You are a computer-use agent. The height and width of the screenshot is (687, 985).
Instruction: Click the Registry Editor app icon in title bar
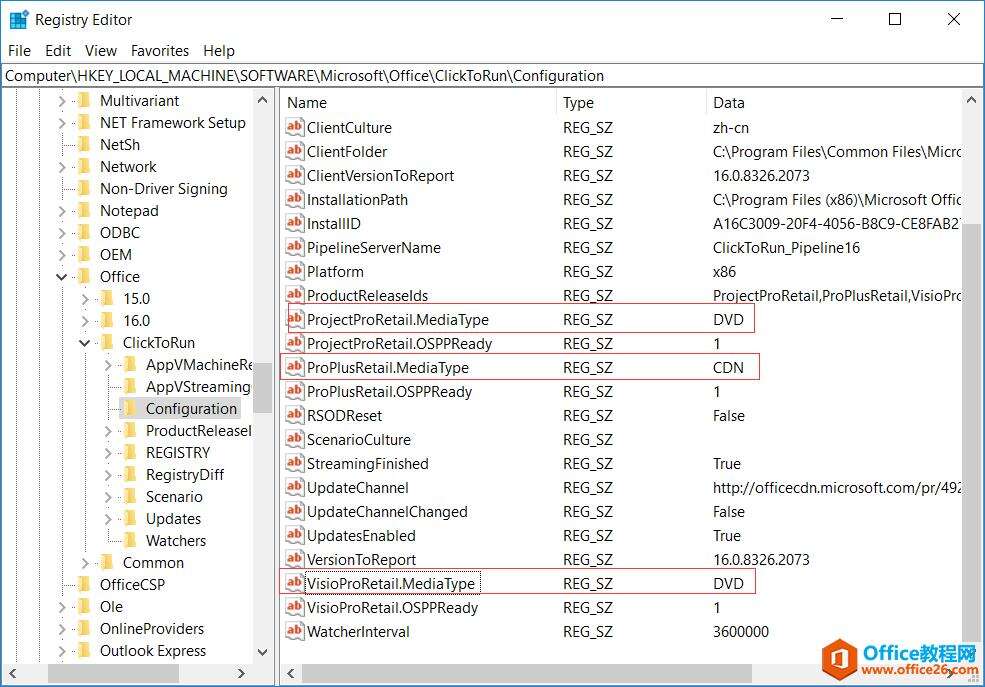pyautogui.click(x=19, y=19)
